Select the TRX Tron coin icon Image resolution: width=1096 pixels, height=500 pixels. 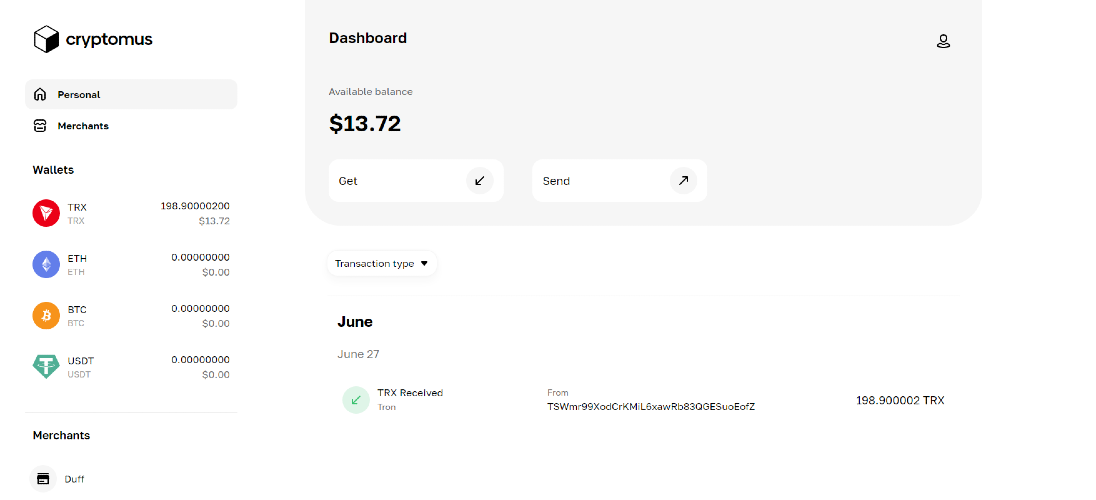46,213
